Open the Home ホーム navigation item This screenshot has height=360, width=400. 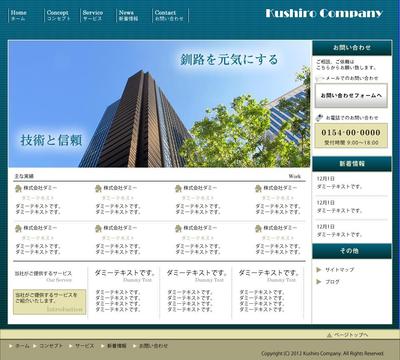[x=19, y=16]
